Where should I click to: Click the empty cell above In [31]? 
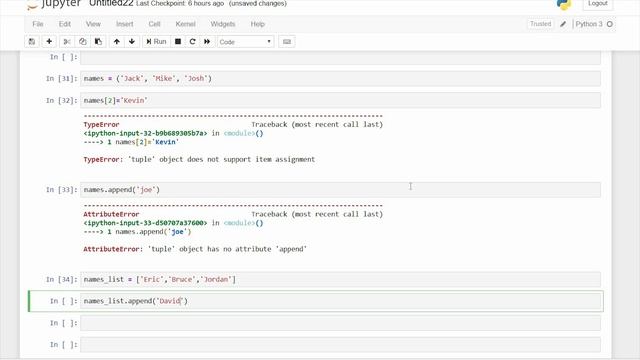(x=340, y=57)
